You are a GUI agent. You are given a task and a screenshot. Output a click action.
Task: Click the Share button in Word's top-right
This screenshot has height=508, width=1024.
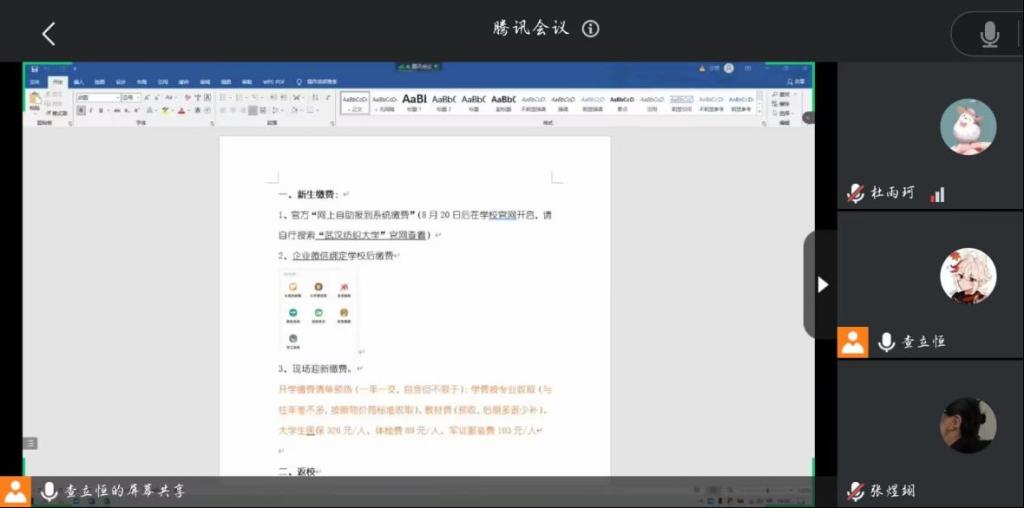[x=795, y=81]
